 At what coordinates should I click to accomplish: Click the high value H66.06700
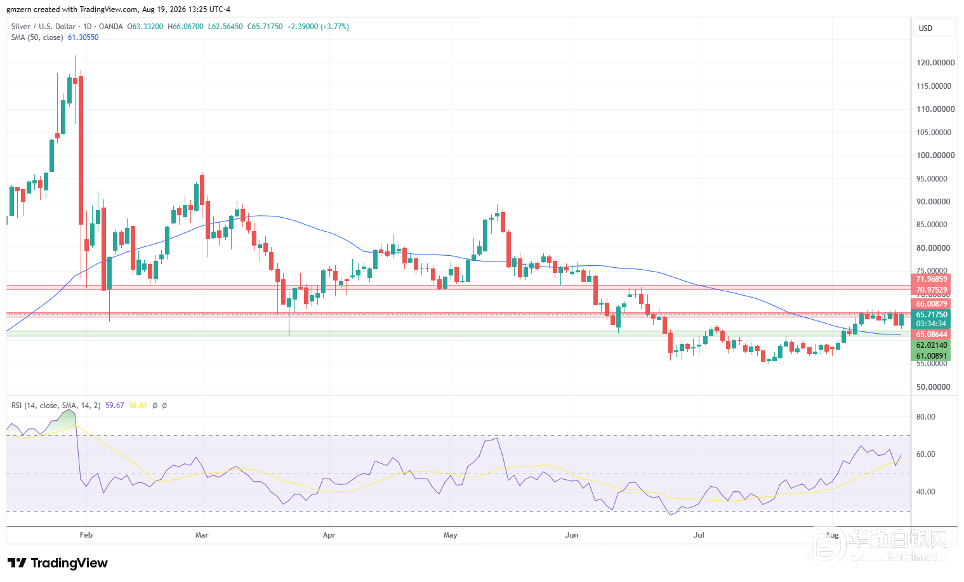(186, 26)
